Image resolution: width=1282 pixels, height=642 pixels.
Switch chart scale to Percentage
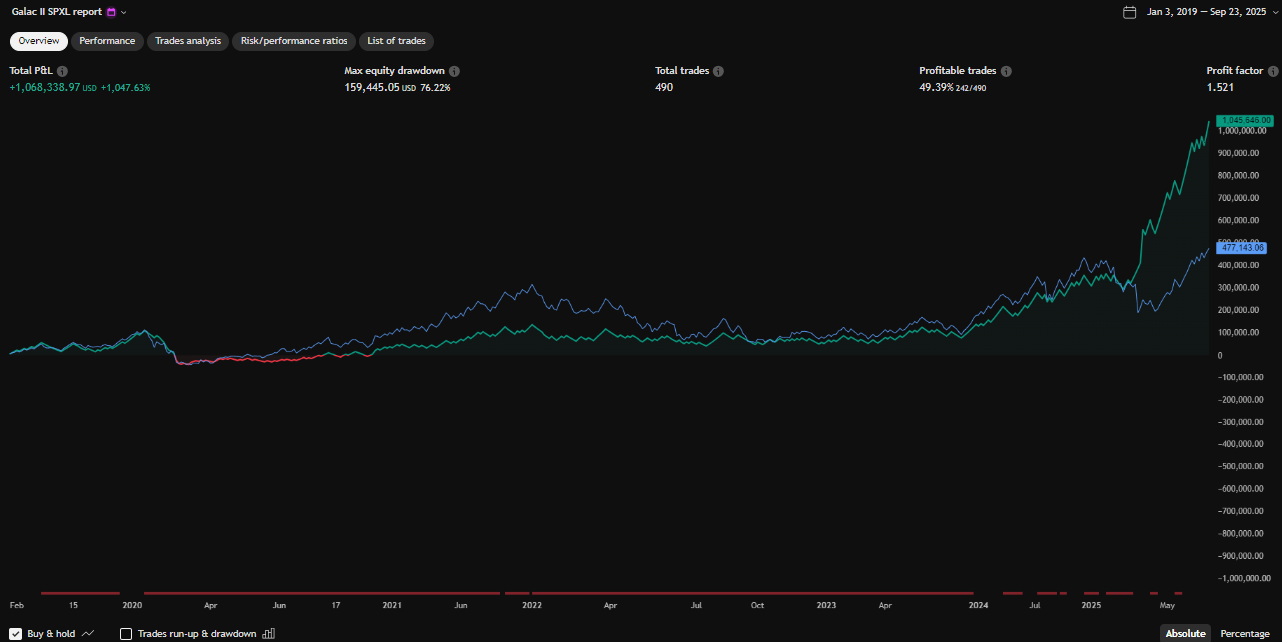(x=1244, y=634)
